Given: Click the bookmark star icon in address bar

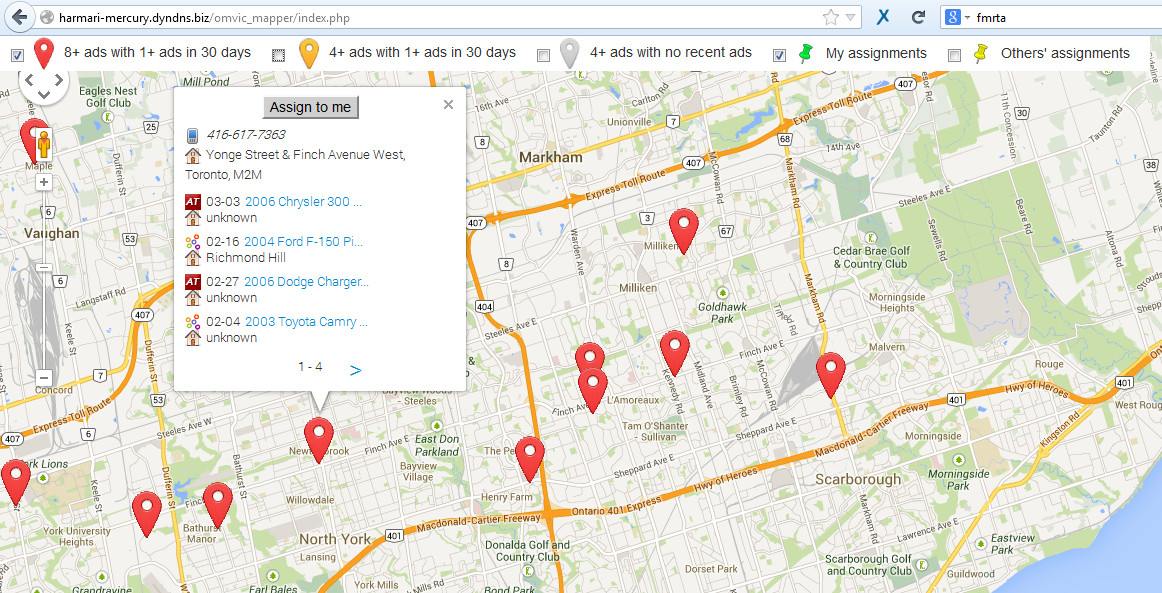Looking at the screenshot, I should coord(831,17).
